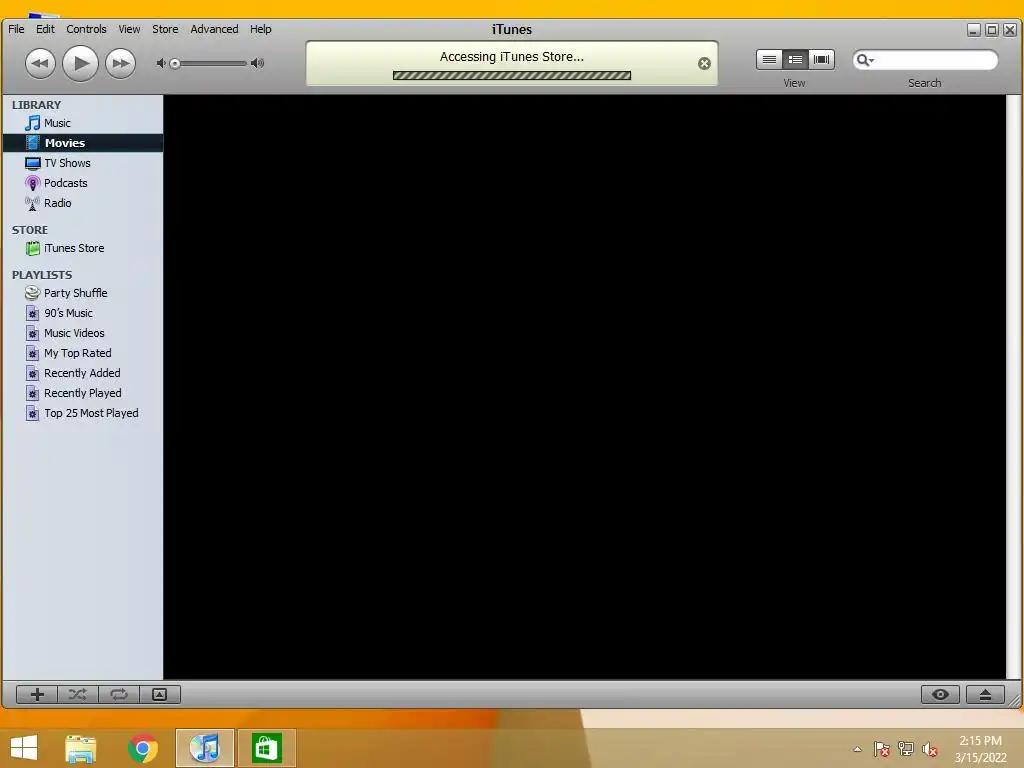Screen dimensions: 1024x768
Task: Open Windows Store from the taskbar
Action: click(x=266, y=748)
